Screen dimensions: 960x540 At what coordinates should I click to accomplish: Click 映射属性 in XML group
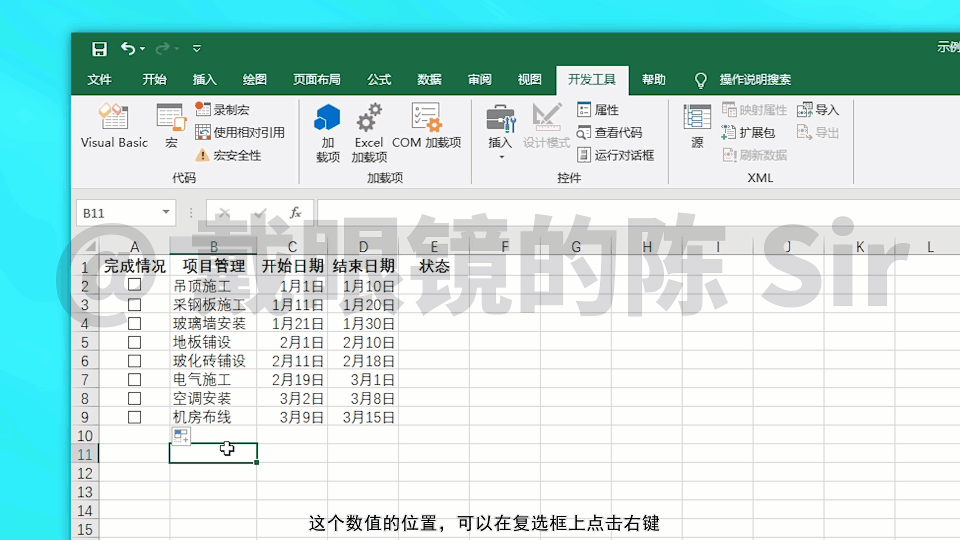[x=754, y=110]
